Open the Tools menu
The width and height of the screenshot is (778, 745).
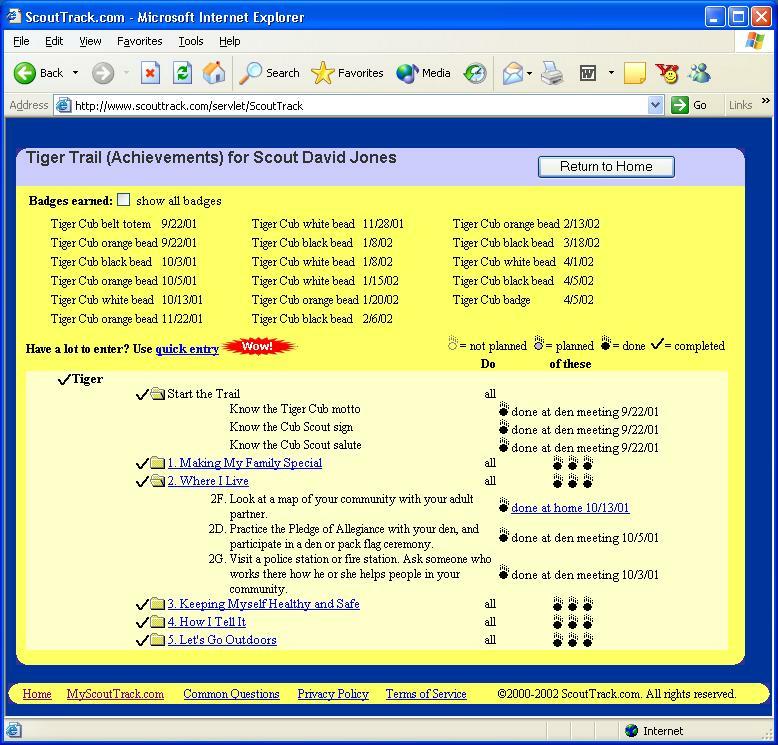point(191,41)
